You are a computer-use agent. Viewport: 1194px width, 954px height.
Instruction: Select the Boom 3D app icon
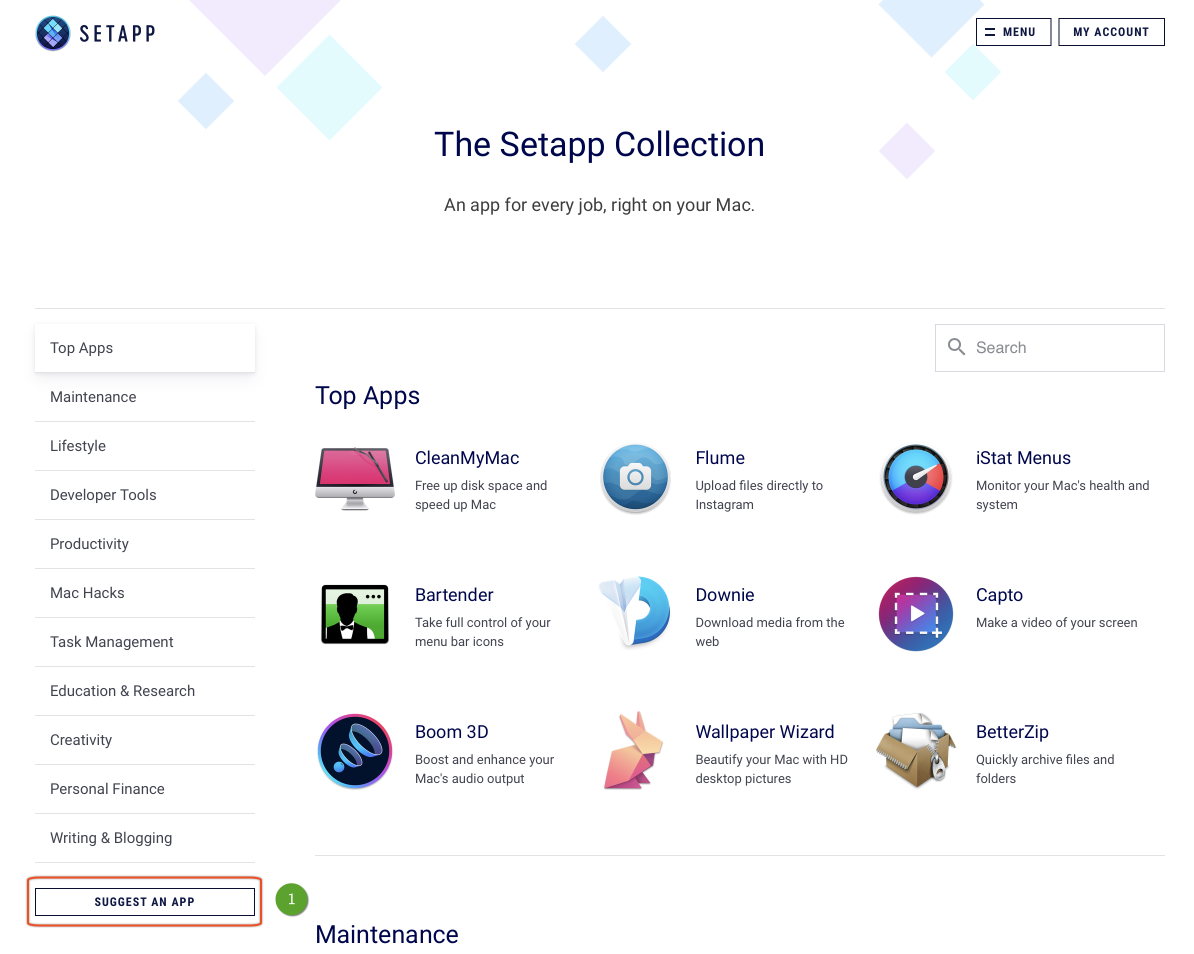[353, 751]
